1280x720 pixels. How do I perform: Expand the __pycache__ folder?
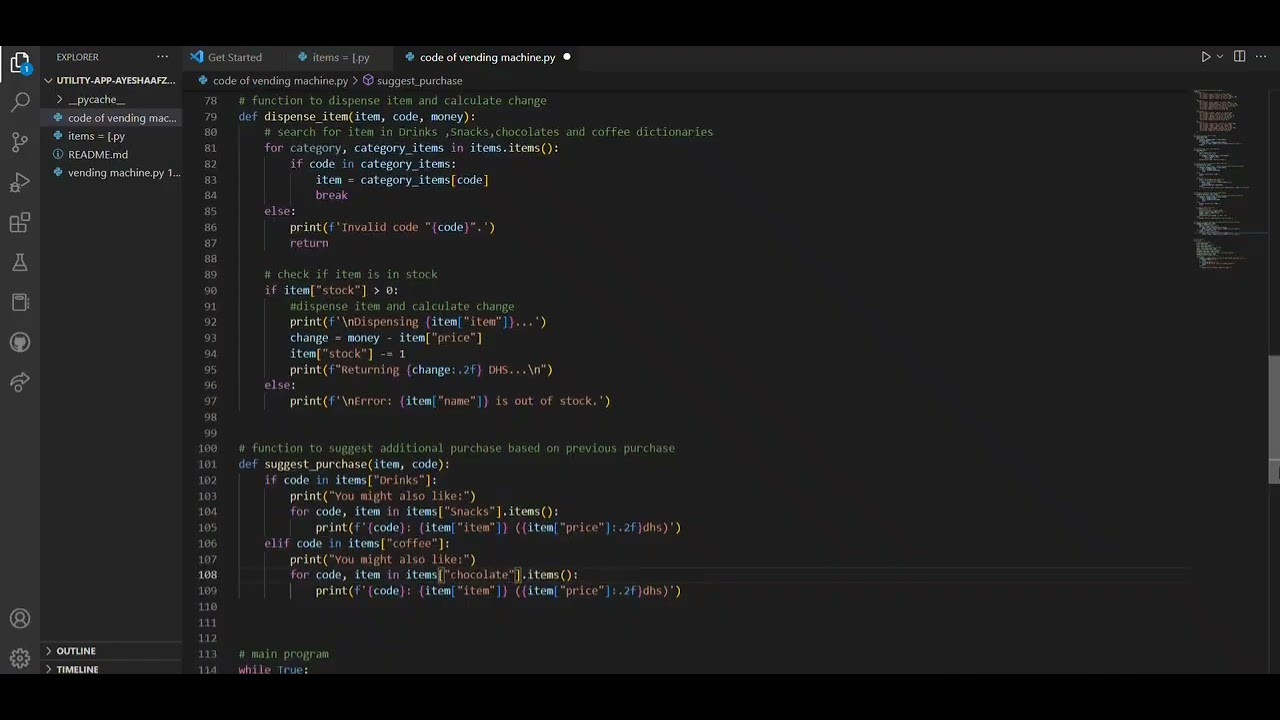[x=97, y=99]
